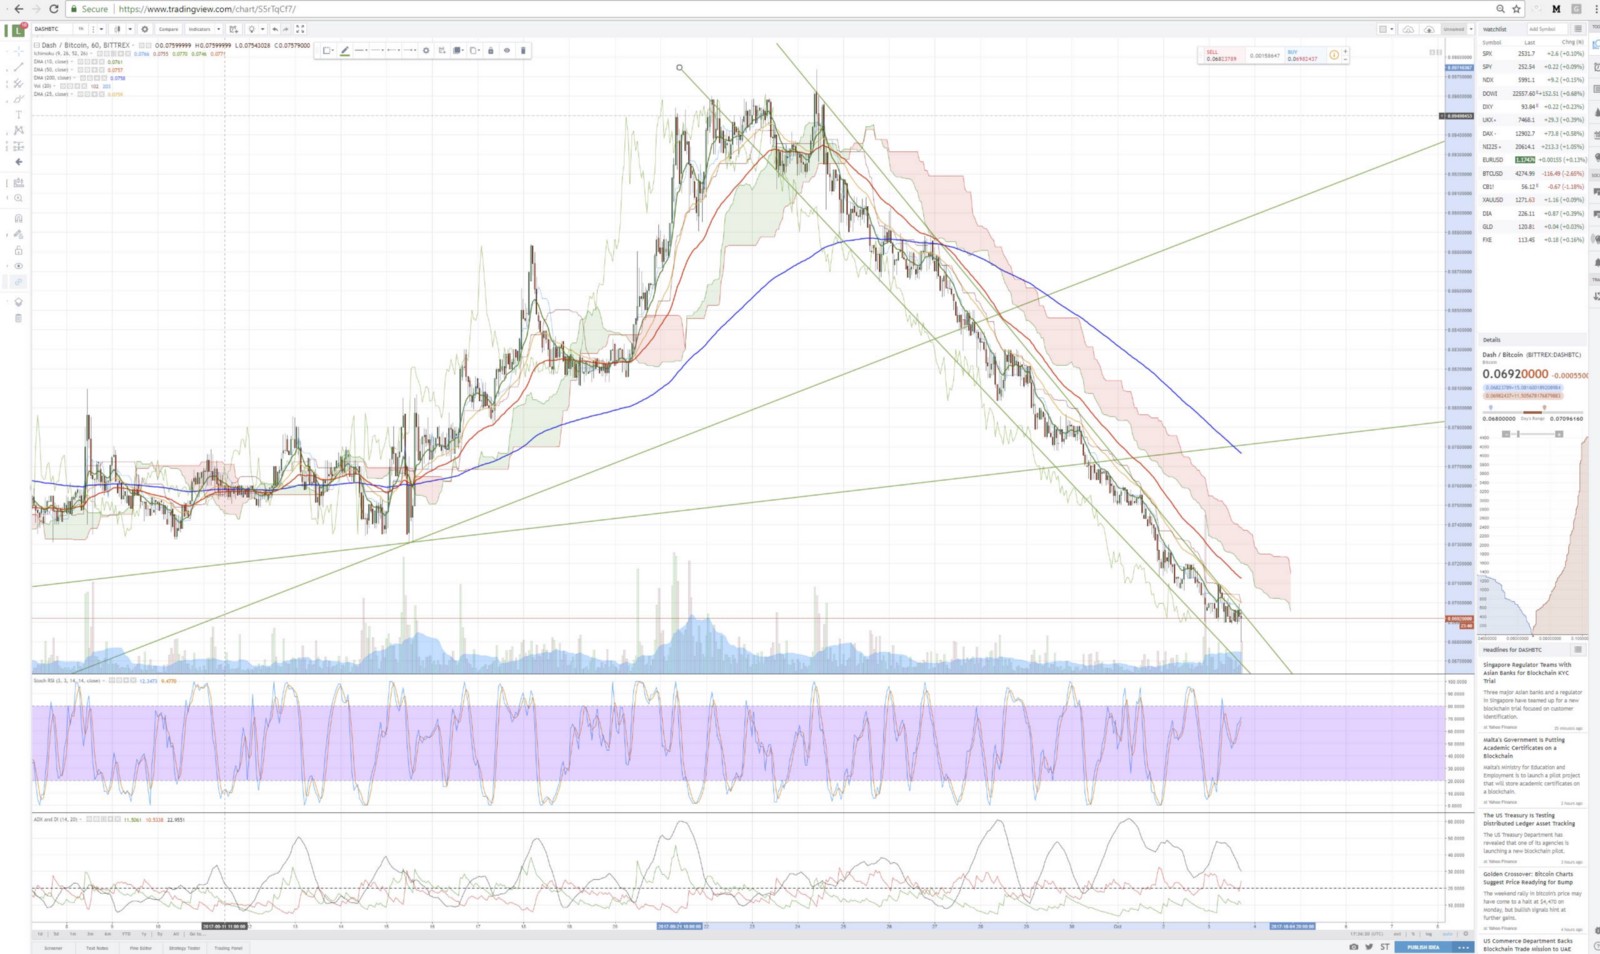Select the XABCD pattern tool
The width and height of the screenshot is (1600, 954).
18,130
